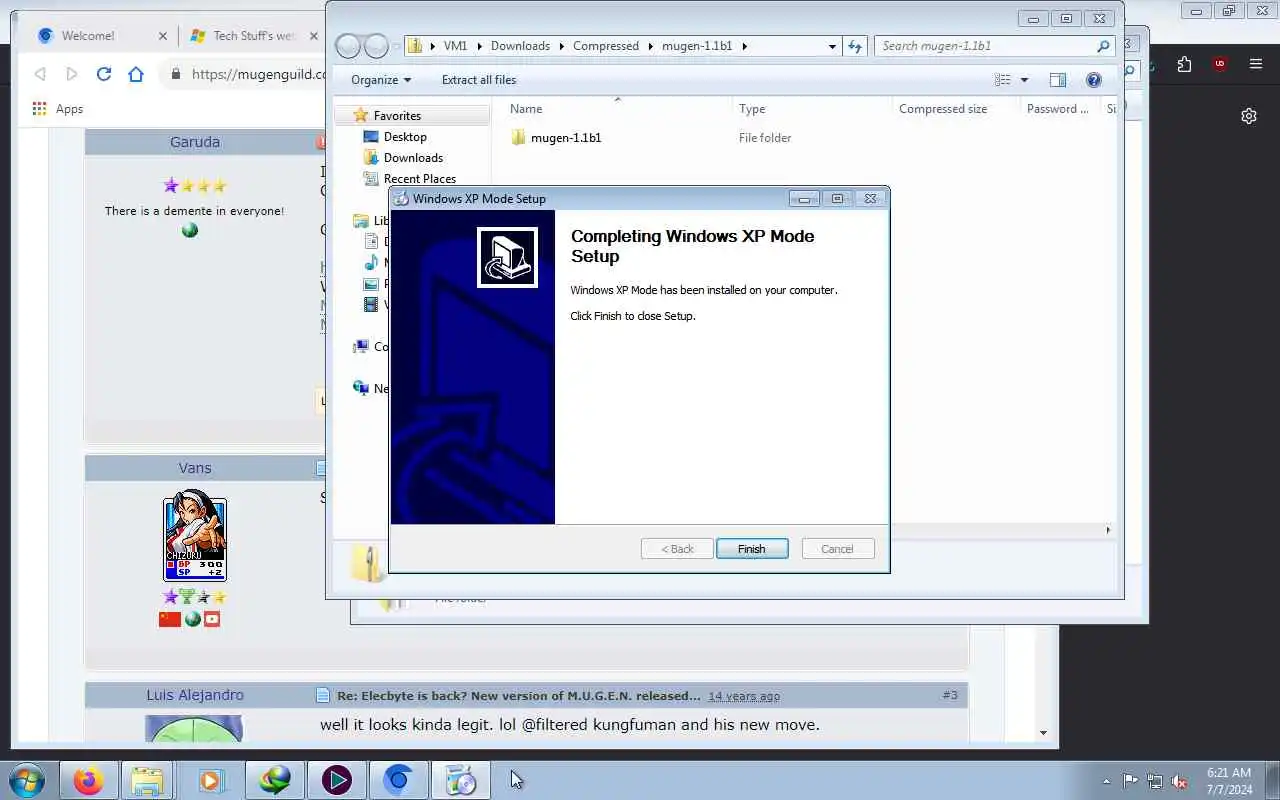Click Extract all files in Explorer toolbar
Viewport: 1280px width, 800px height.
click(479, 80)
